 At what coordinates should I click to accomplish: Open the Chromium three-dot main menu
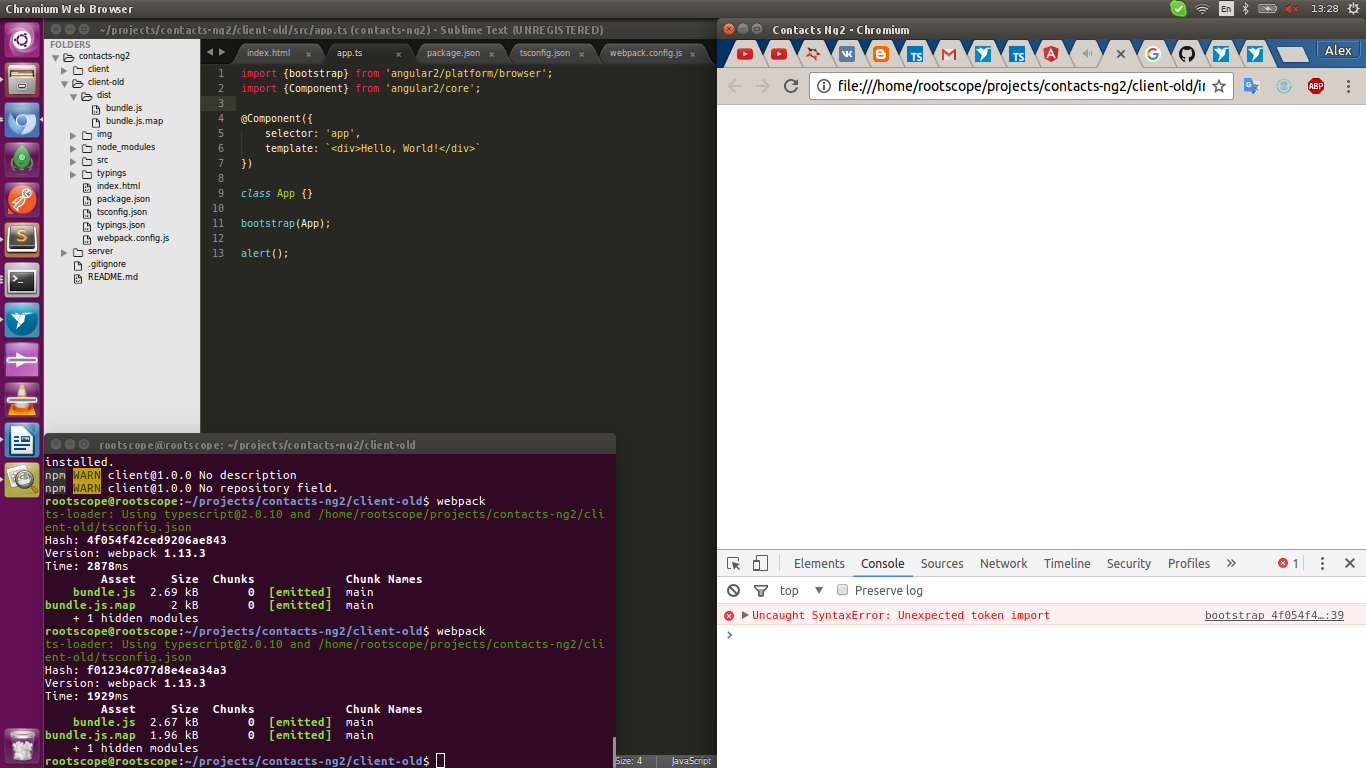1348,86
